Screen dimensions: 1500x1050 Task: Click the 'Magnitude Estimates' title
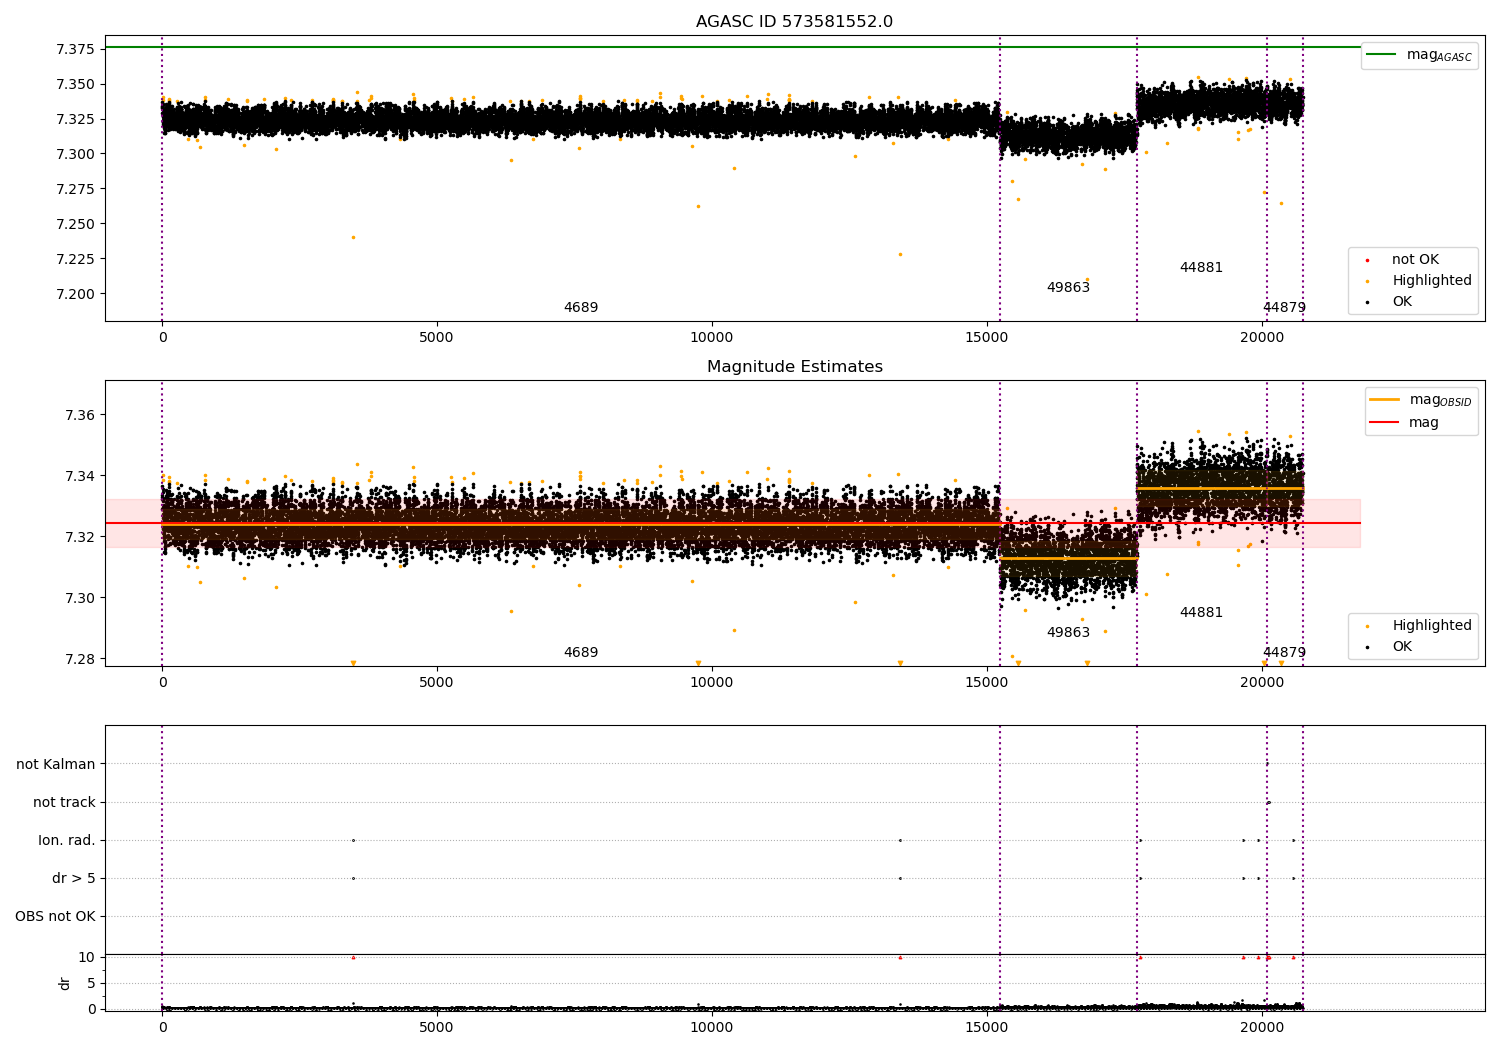(794, 367)
